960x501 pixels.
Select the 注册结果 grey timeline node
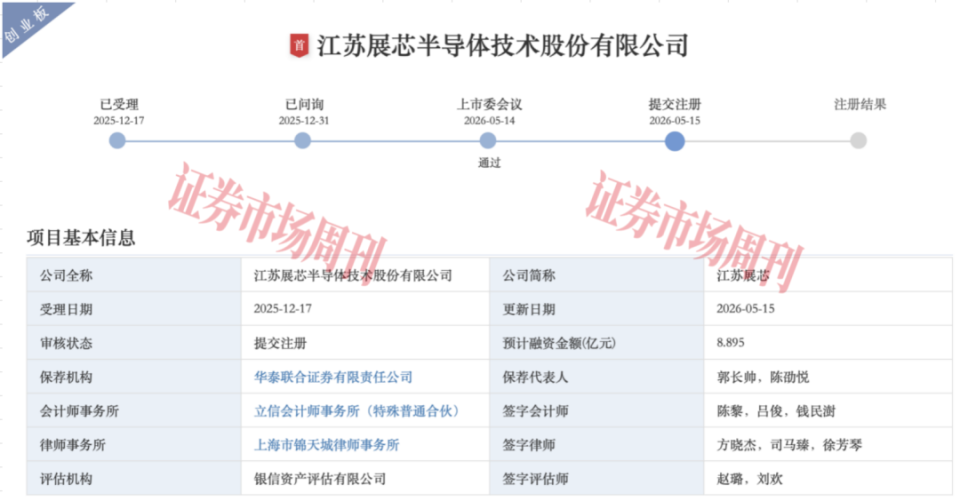[x=858, y=141]
